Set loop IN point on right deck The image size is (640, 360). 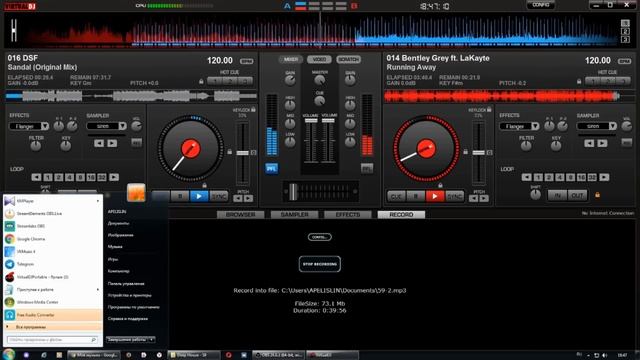[x=557, y=196]
